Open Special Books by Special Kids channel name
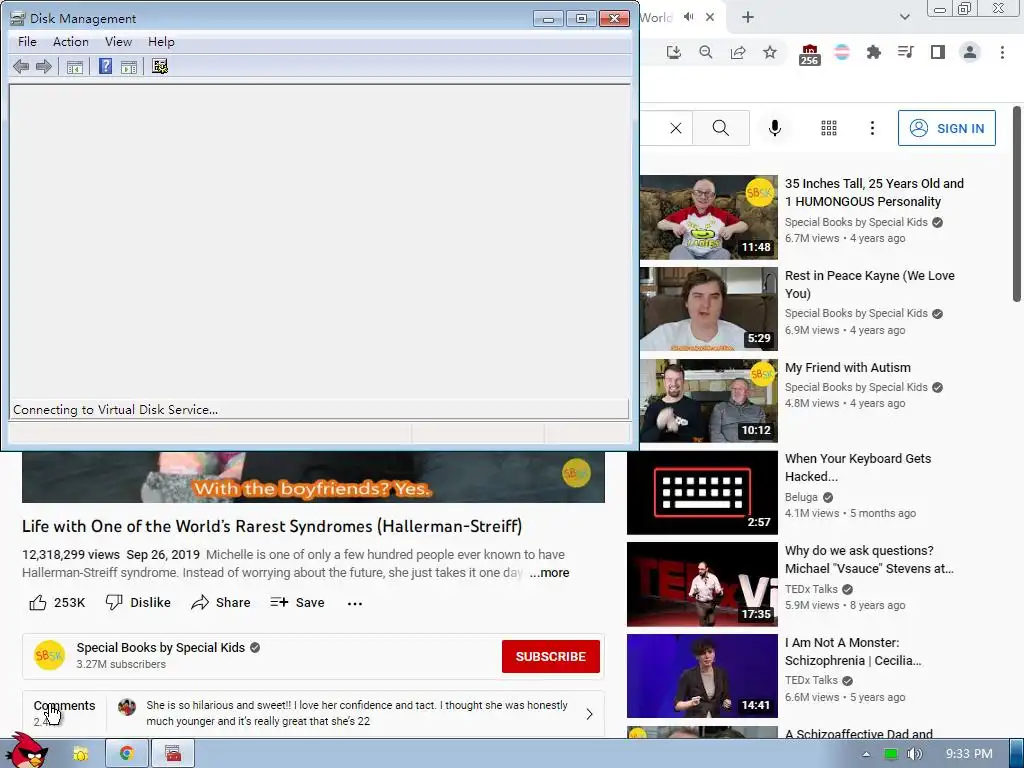 (x=161, y=648)
